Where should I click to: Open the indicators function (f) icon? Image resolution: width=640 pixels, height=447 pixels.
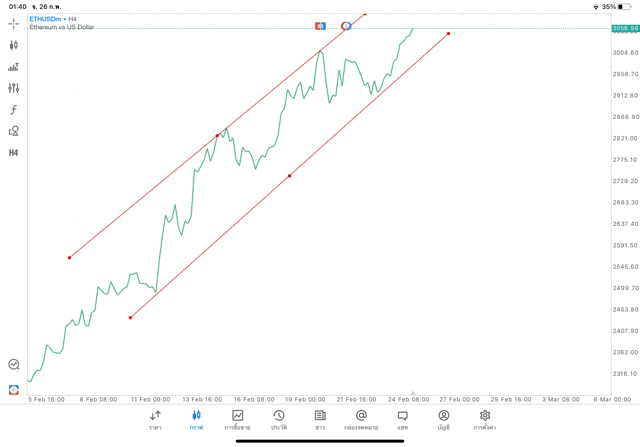[x=14, y=110]
